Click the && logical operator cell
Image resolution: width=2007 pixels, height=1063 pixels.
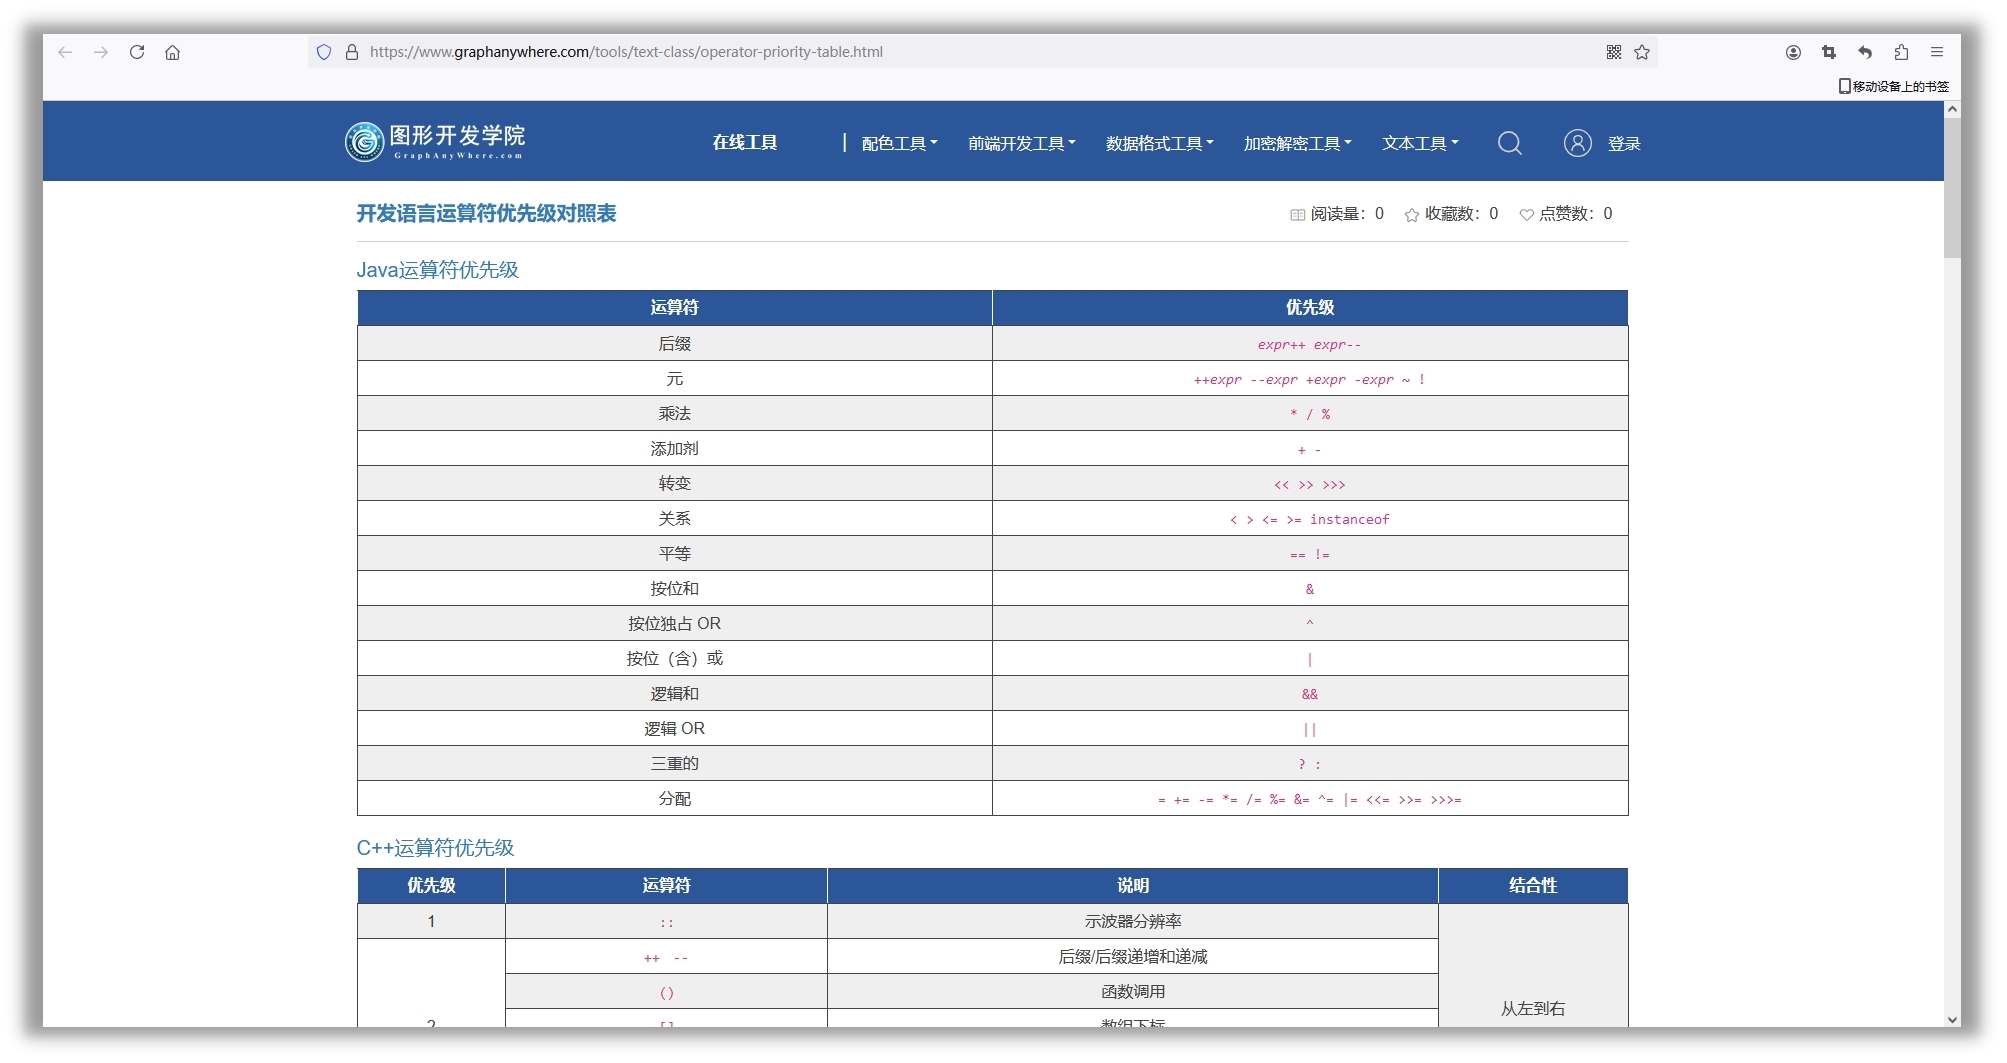pyautogui.click(x=1310, y=694)
